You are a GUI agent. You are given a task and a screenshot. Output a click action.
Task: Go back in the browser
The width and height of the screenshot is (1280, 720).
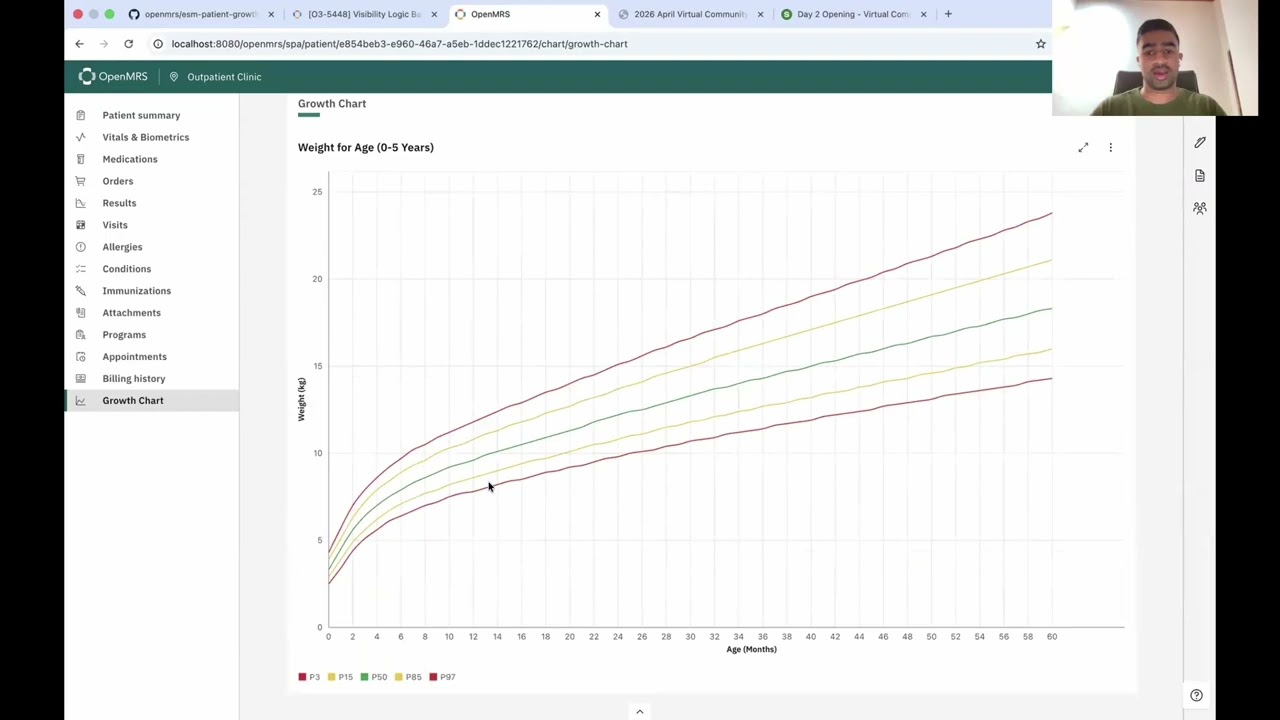tap(79, 44)
